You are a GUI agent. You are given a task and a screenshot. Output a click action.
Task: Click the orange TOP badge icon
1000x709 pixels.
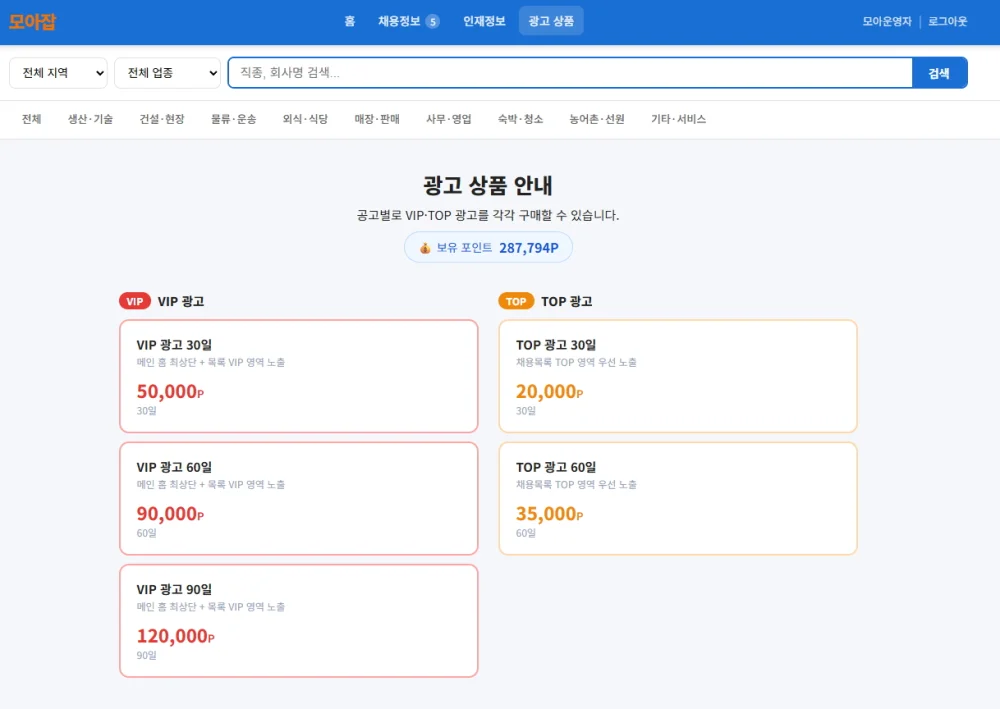pyautogui.click(x=516, y=301)
